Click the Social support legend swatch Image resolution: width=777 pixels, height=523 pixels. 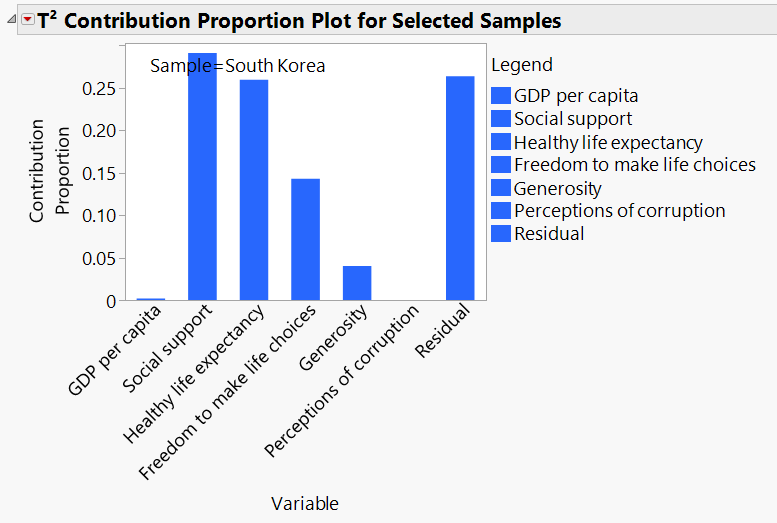(501, 119)
